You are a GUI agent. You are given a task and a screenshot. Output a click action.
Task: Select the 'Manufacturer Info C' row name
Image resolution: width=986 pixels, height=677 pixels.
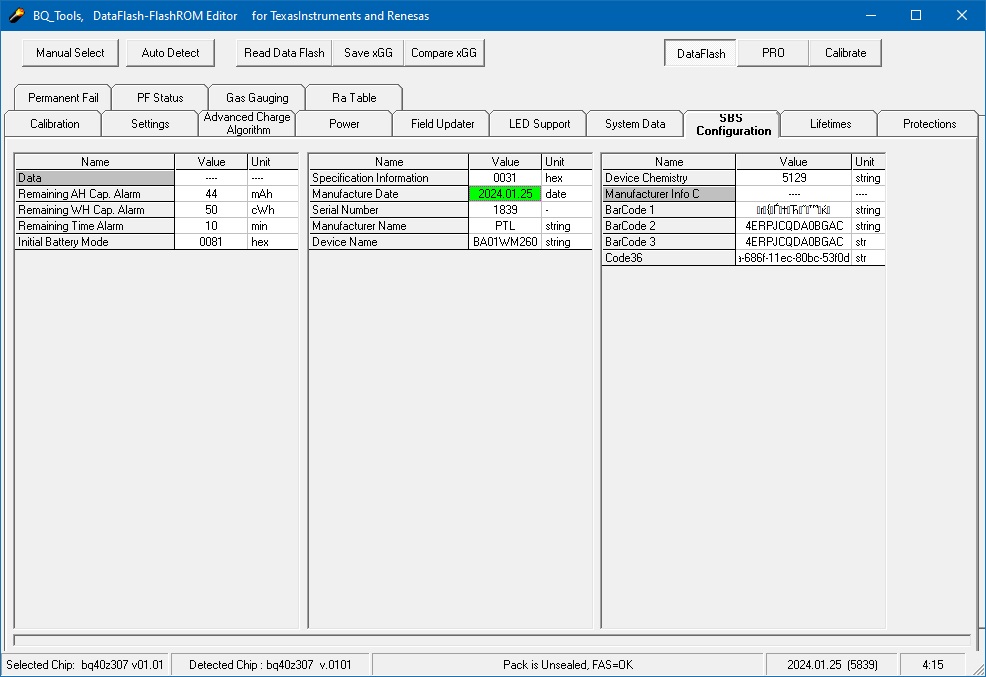pyautogui.click(x=668, y=194)
